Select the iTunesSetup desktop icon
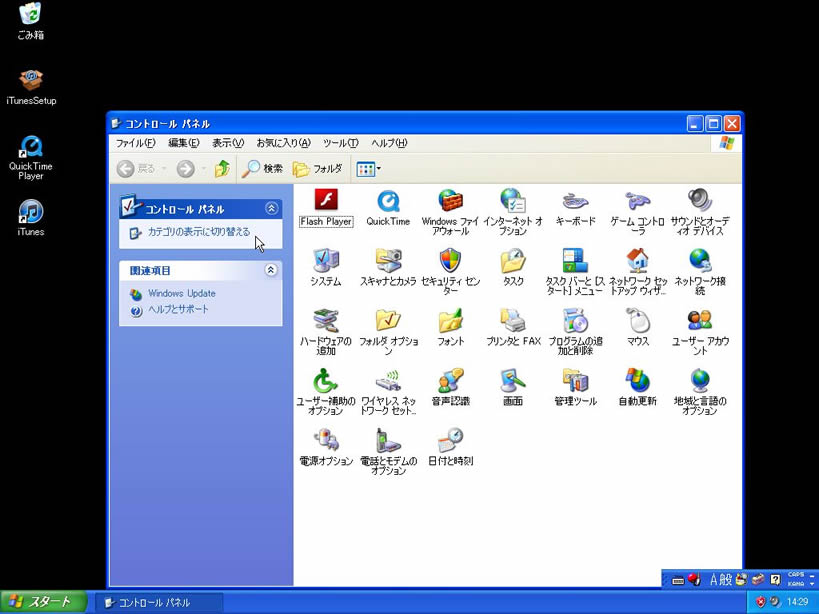The width and height of the screenshot is (819, 614). (31, 87)
